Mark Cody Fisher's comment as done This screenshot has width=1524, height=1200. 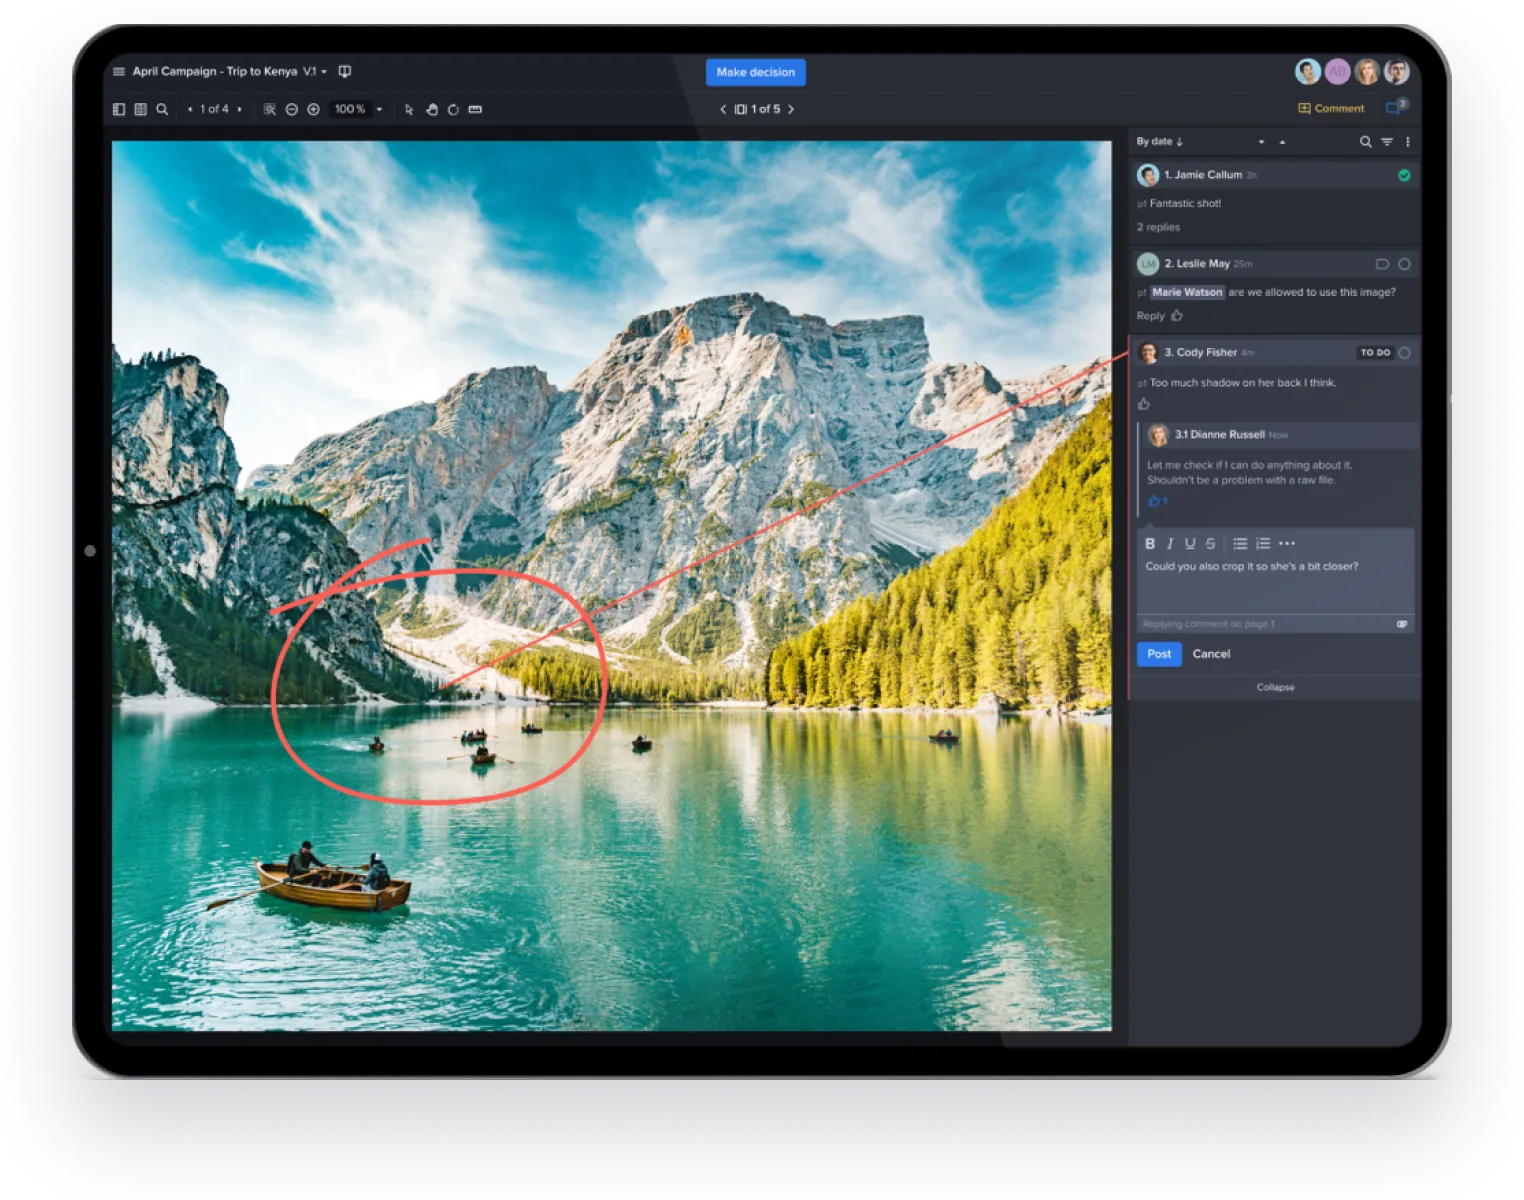pyautogui.click(x=1404, y=353)
